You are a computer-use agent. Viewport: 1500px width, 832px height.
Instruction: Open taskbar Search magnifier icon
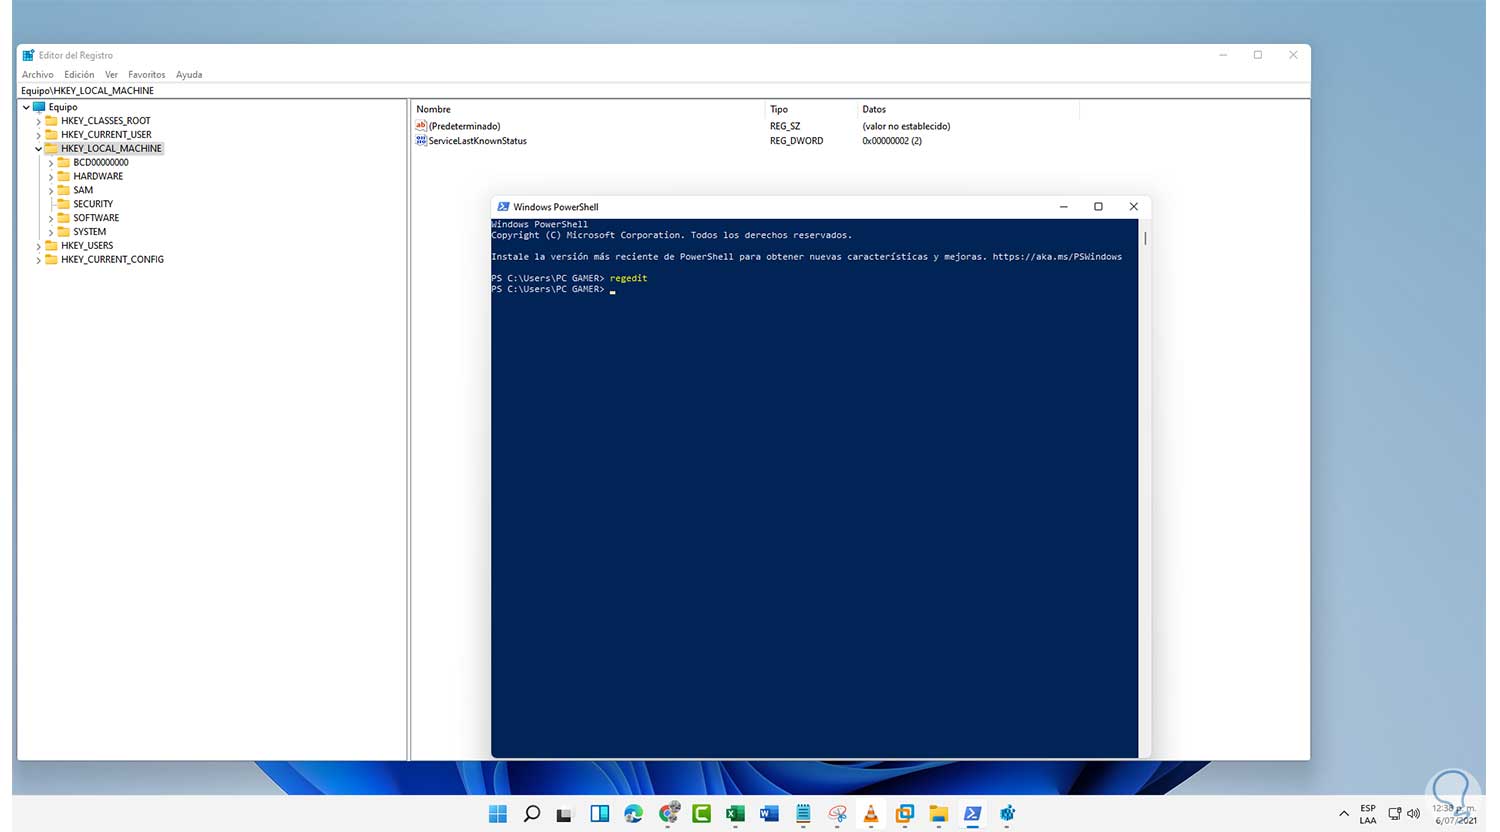(531, 814)
